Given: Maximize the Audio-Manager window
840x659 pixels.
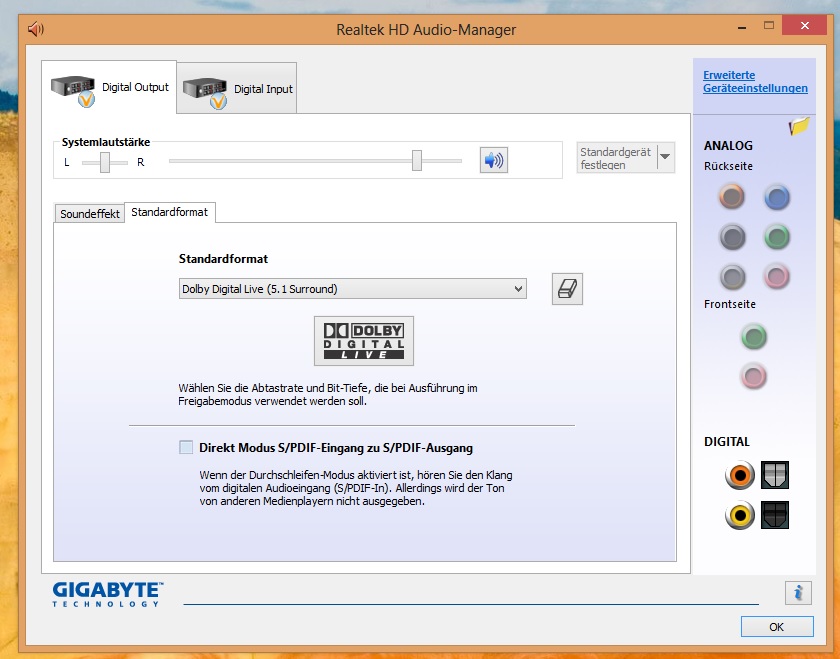Looking at the screenshot, I should (769, 25).
